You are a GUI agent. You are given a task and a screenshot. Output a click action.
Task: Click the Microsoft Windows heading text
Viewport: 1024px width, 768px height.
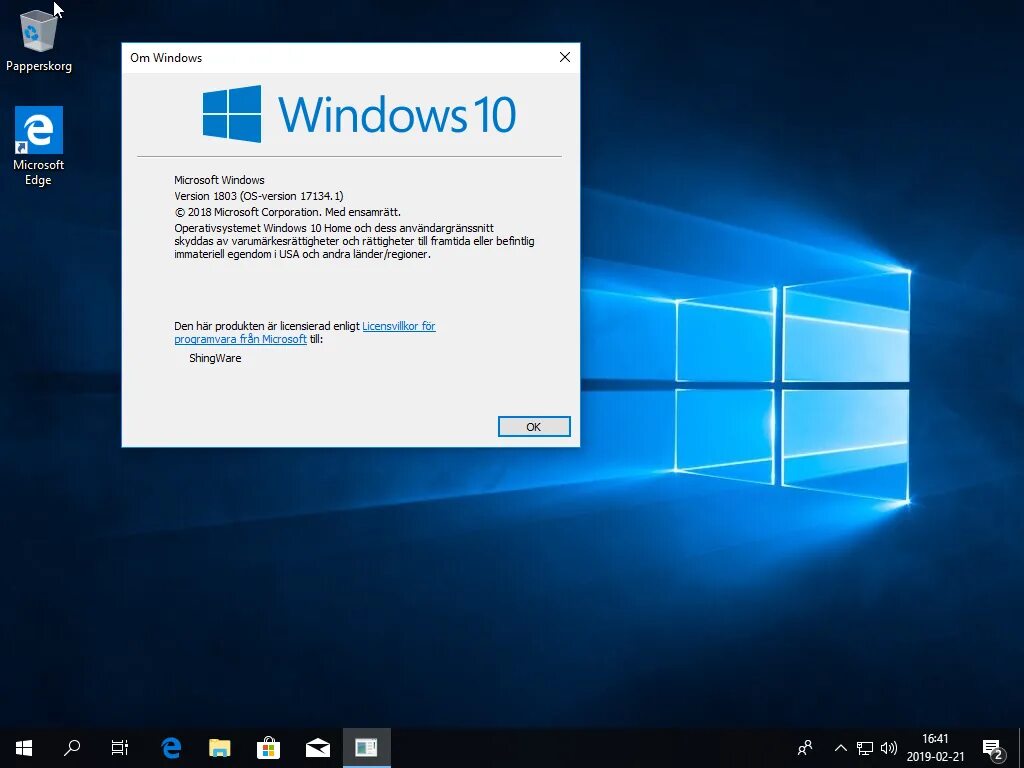click(219, 180)
